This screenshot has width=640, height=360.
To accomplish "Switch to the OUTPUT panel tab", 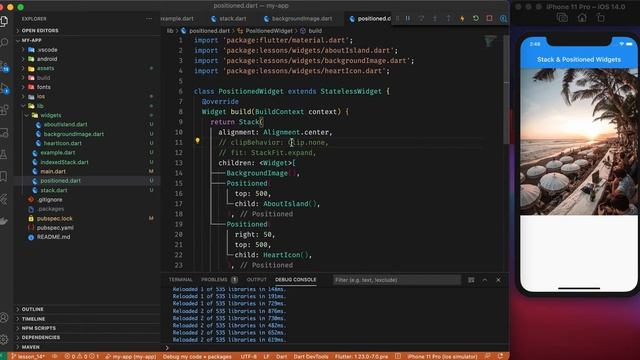I will pos(256,280).
